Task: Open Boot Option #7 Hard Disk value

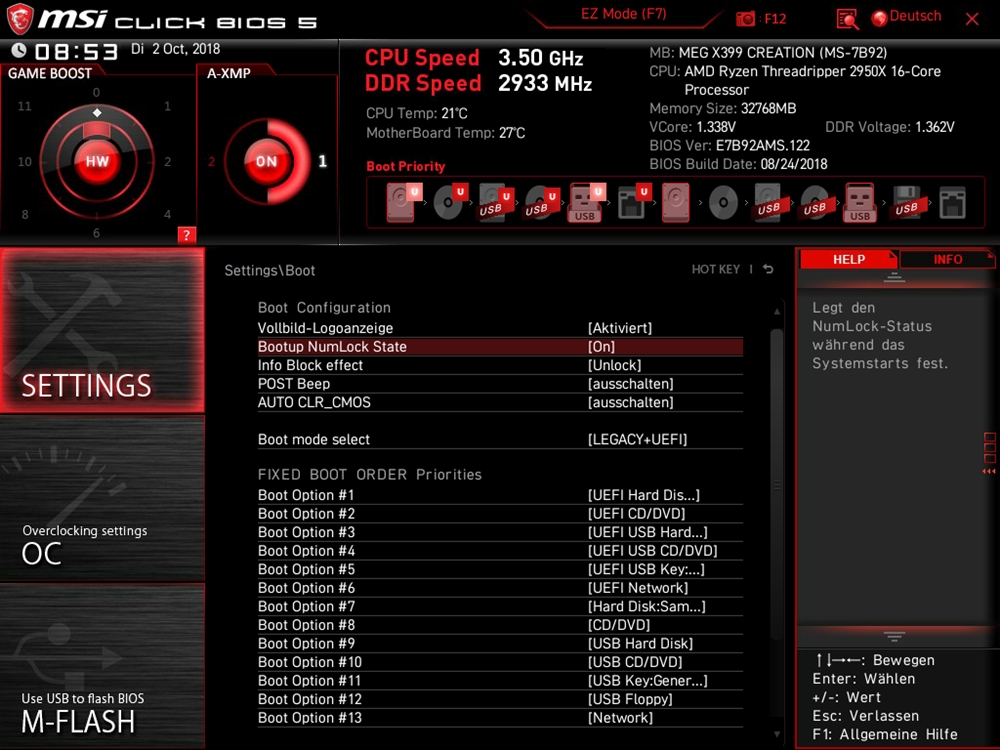Action: coord(647,606)
